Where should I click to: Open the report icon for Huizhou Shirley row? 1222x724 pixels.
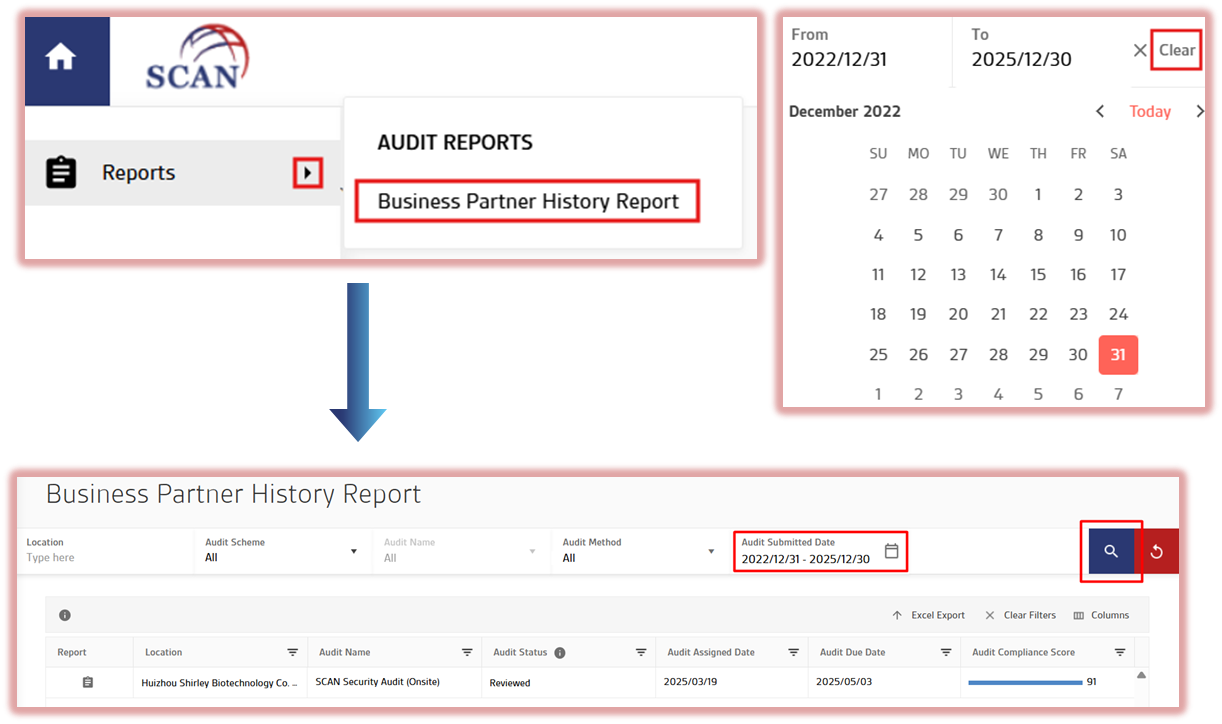[x=88, y=682]
